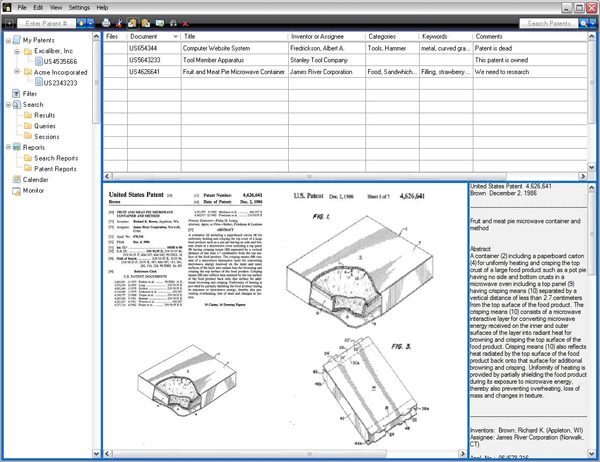600x462 pixels.
Task: Click the envelope email icon in the toolbar
Action: tap(160, 23)
